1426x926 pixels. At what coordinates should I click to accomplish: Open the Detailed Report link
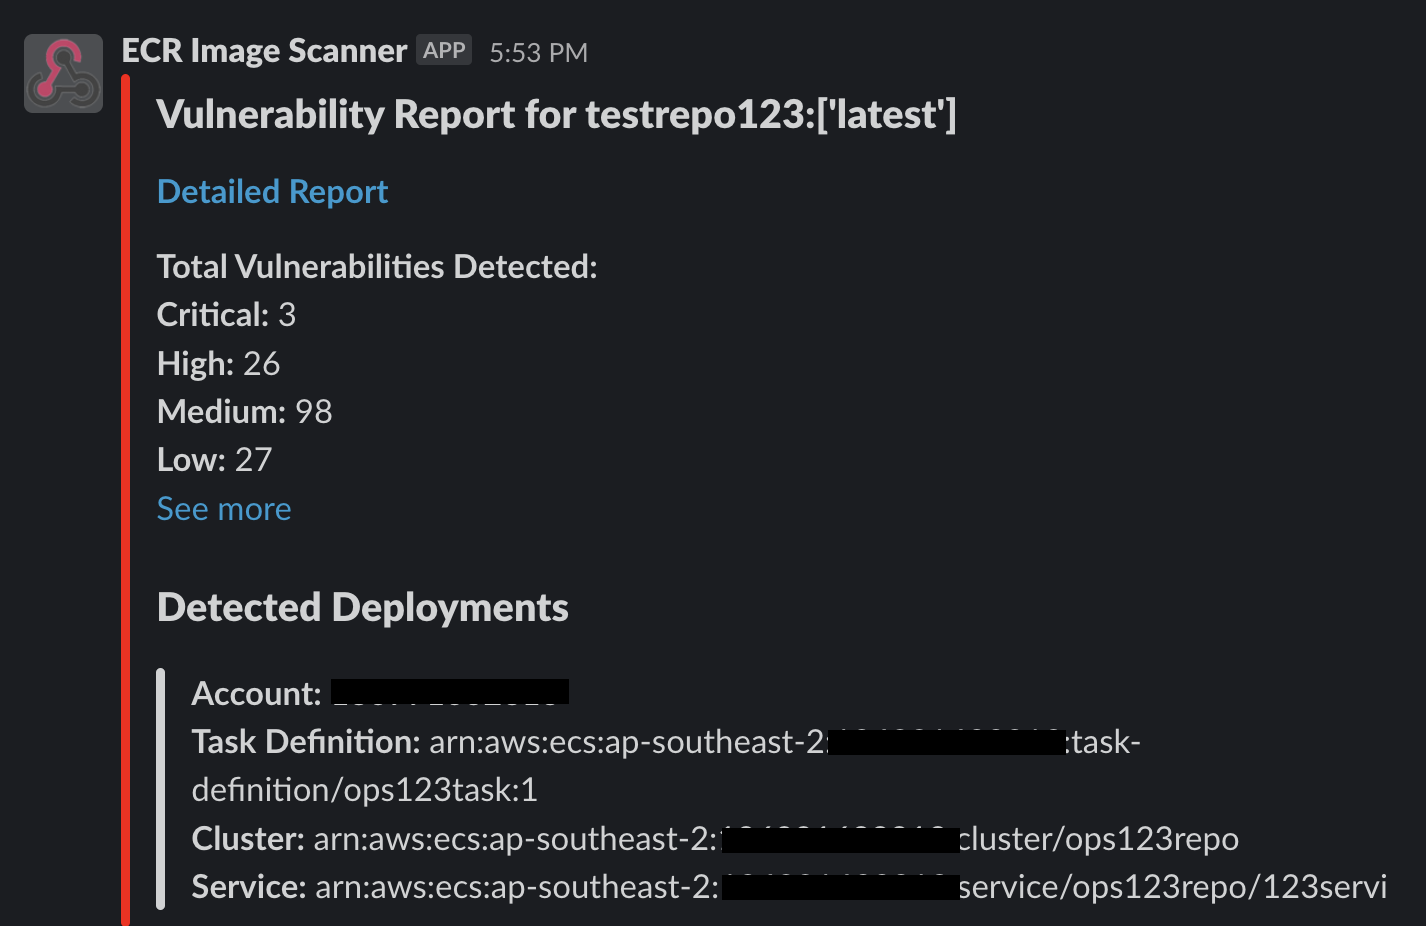pos(272,191)
